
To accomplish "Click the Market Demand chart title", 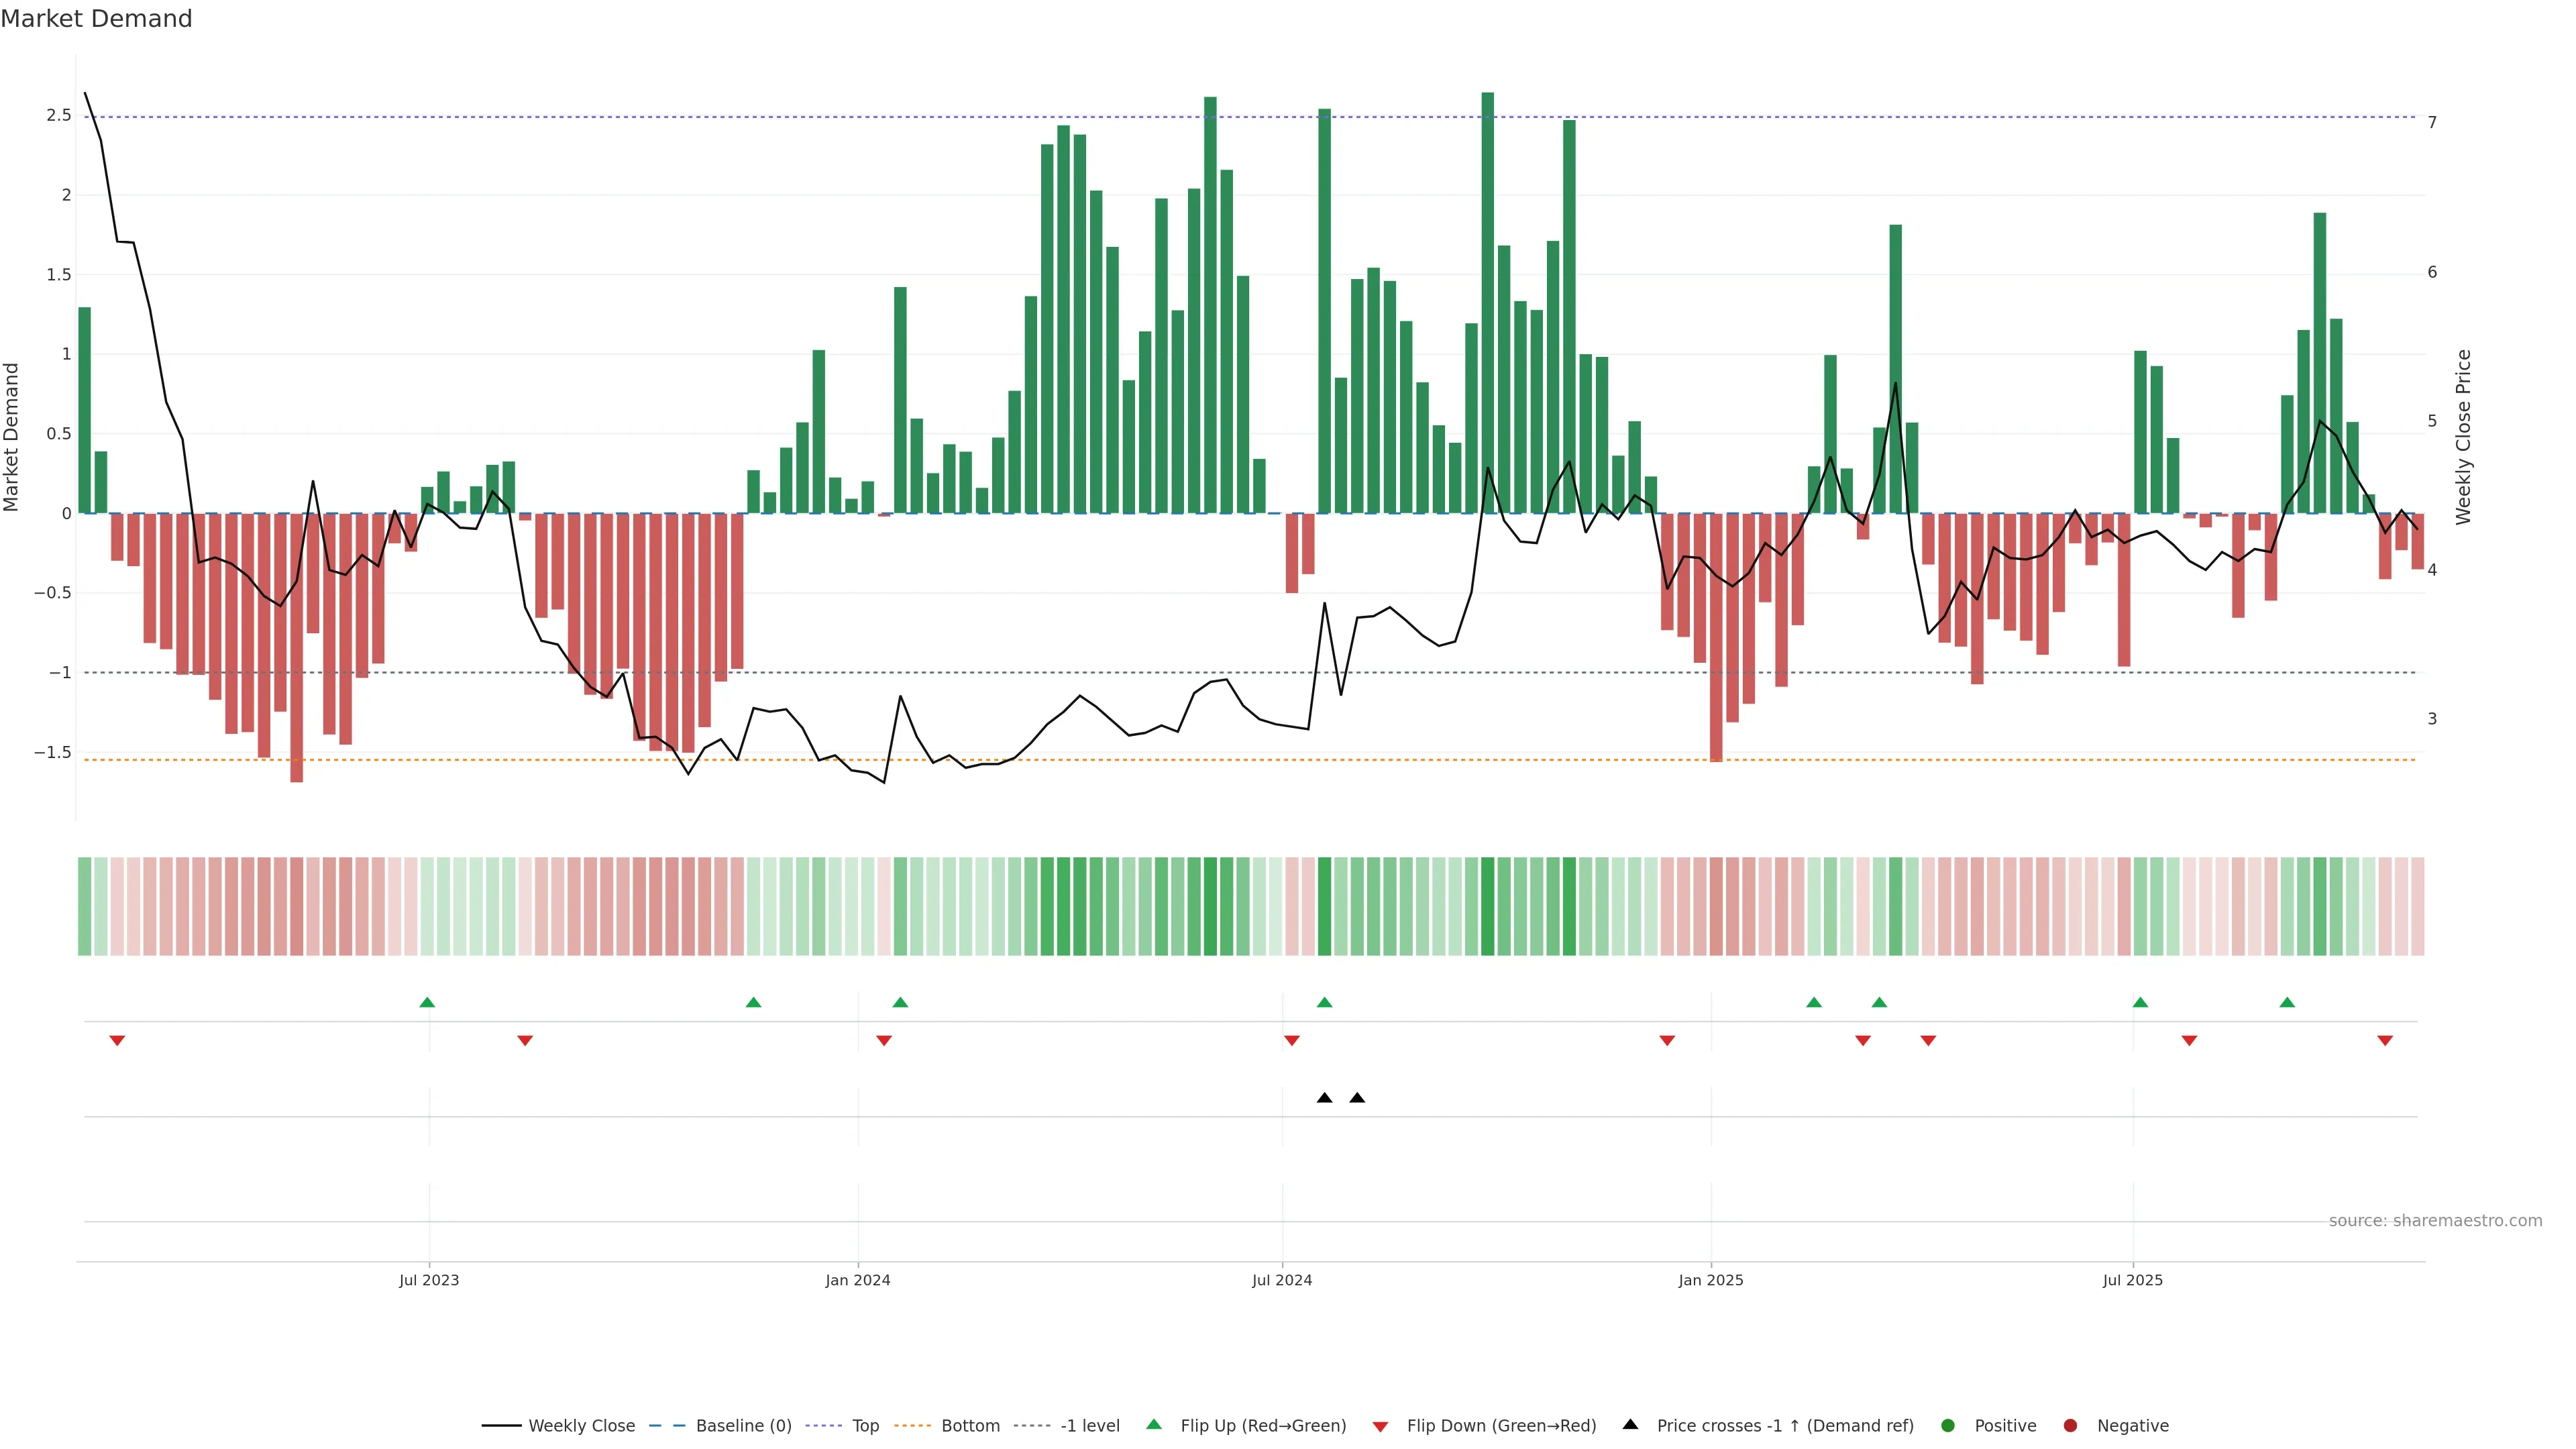I will (x=96, y=19).
